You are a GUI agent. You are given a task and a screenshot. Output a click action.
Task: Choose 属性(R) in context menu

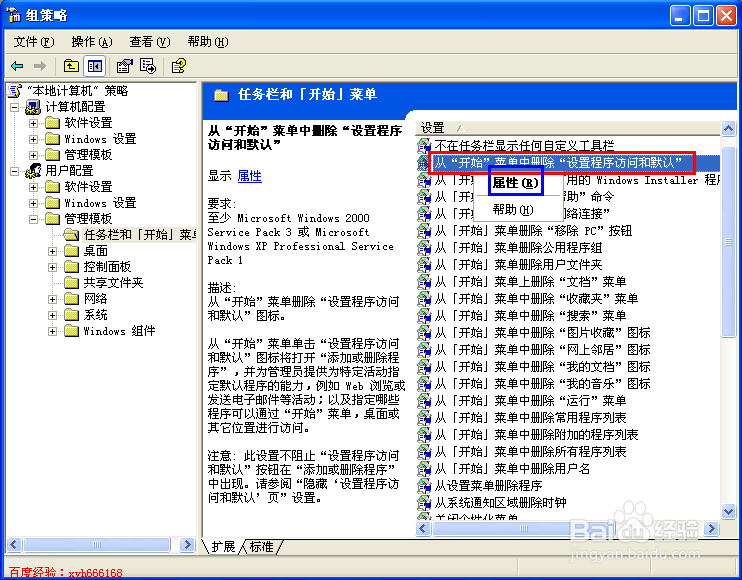pos(516,182)
